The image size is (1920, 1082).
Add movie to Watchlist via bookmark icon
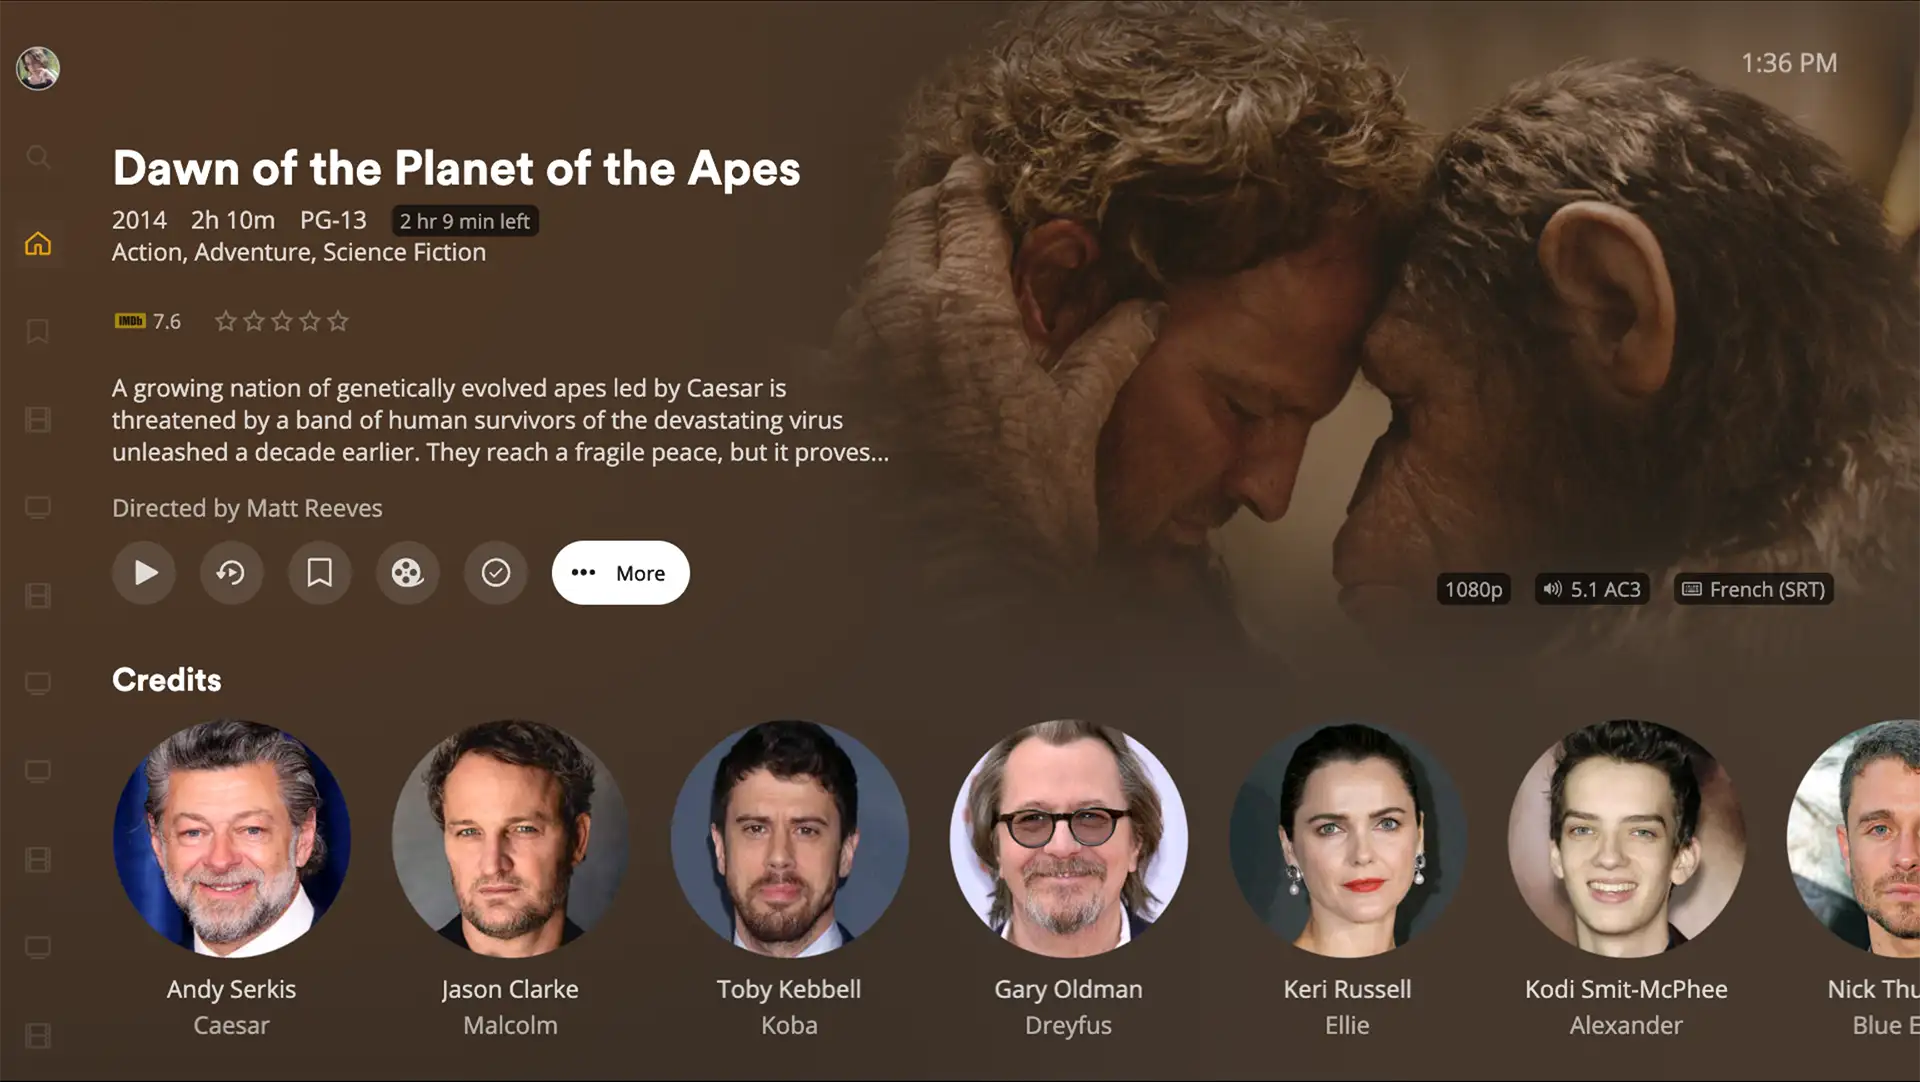pos(319,573)
